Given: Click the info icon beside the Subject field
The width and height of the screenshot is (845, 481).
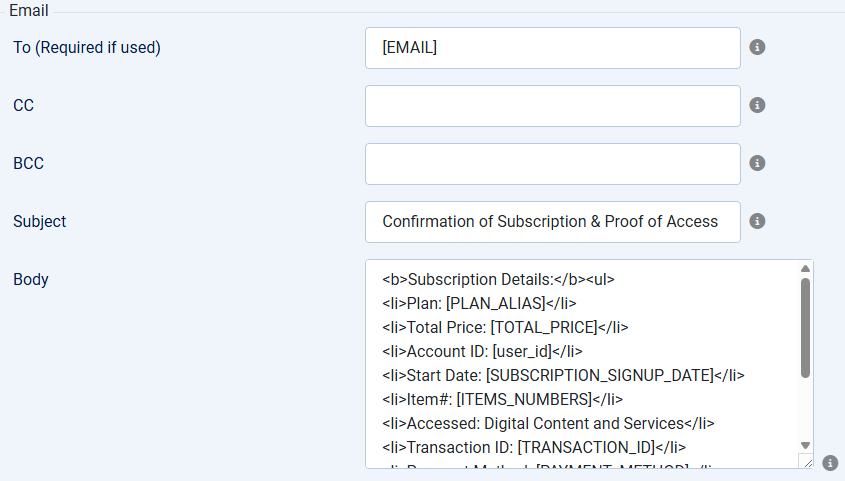Looking at the screenshot, I should click(x=757, y=221).
